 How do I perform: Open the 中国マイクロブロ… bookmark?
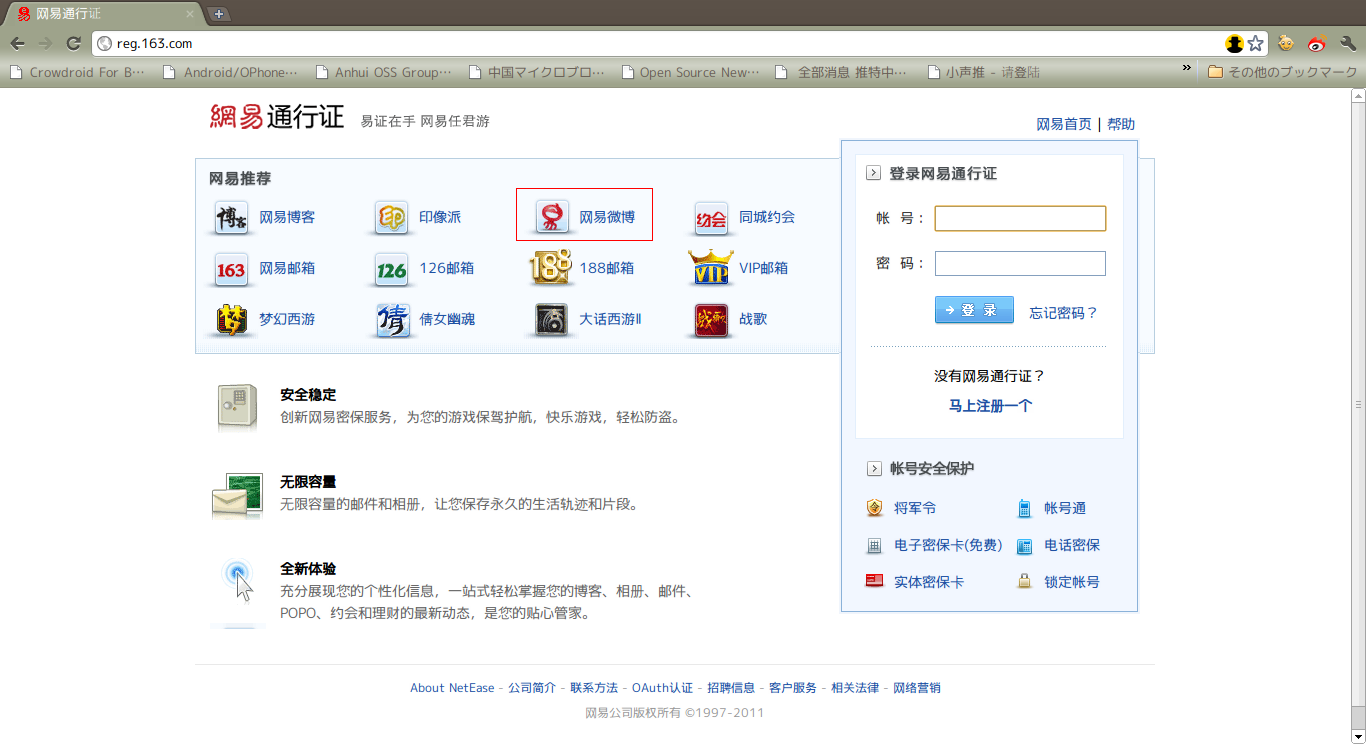(537, 72)
